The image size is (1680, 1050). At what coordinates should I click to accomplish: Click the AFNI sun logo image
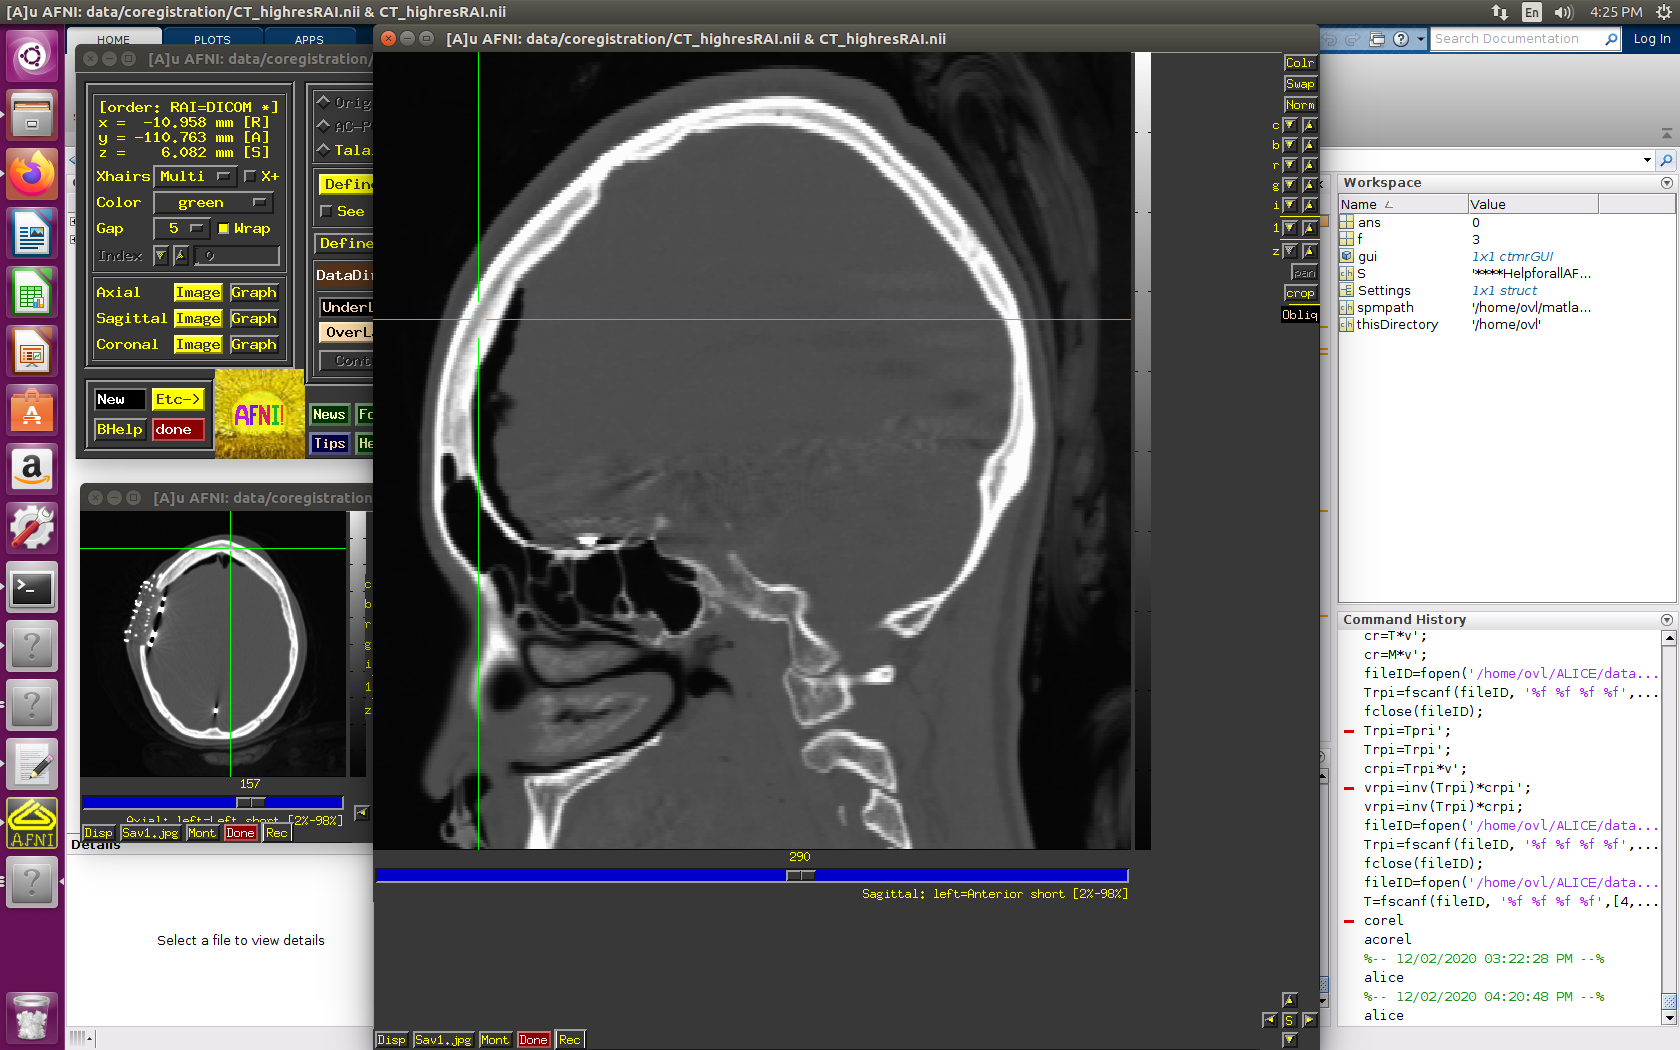click(259, 414)
